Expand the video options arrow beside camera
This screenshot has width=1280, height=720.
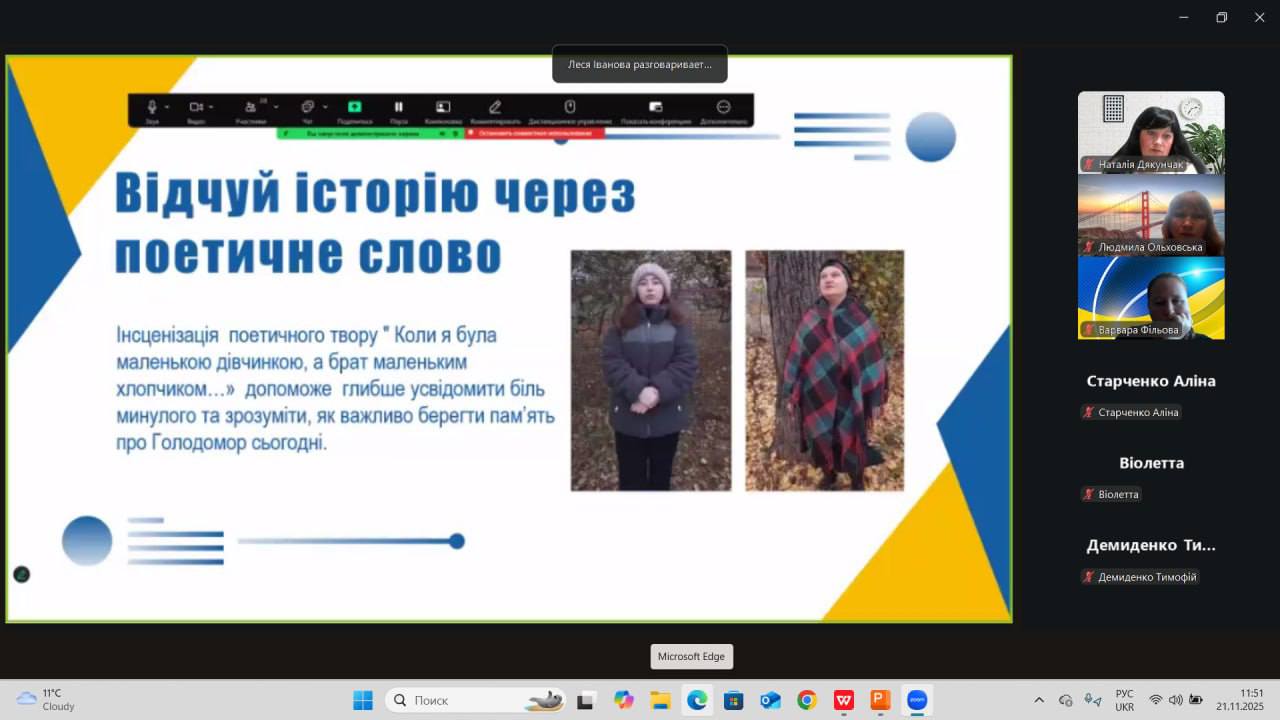pyautogui.click(x=211, y=106)
